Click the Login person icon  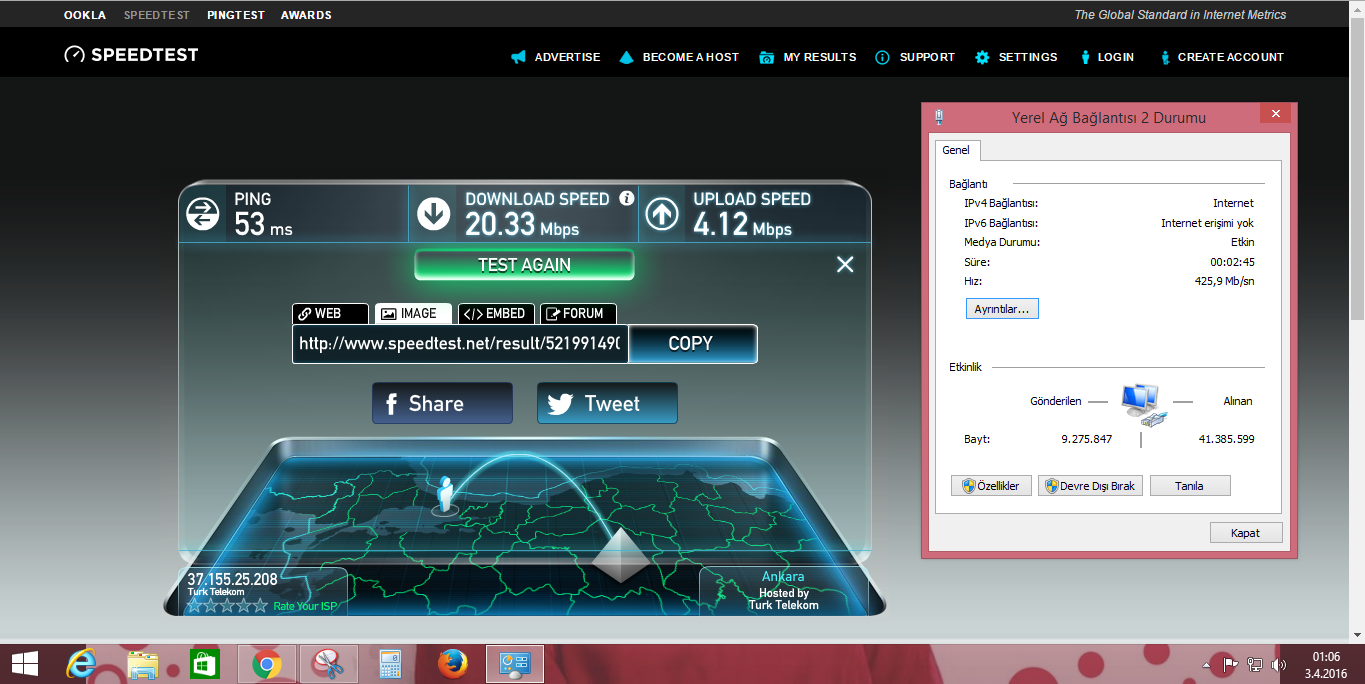click(x=1085, y=57)
